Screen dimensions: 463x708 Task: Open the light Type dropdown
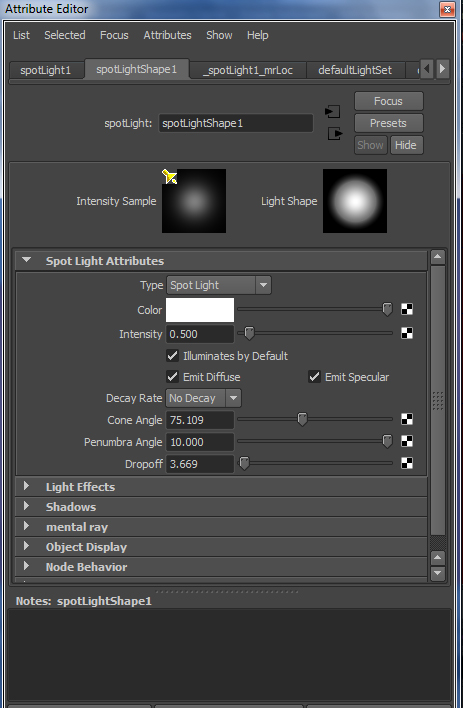(x=219, y=285)
